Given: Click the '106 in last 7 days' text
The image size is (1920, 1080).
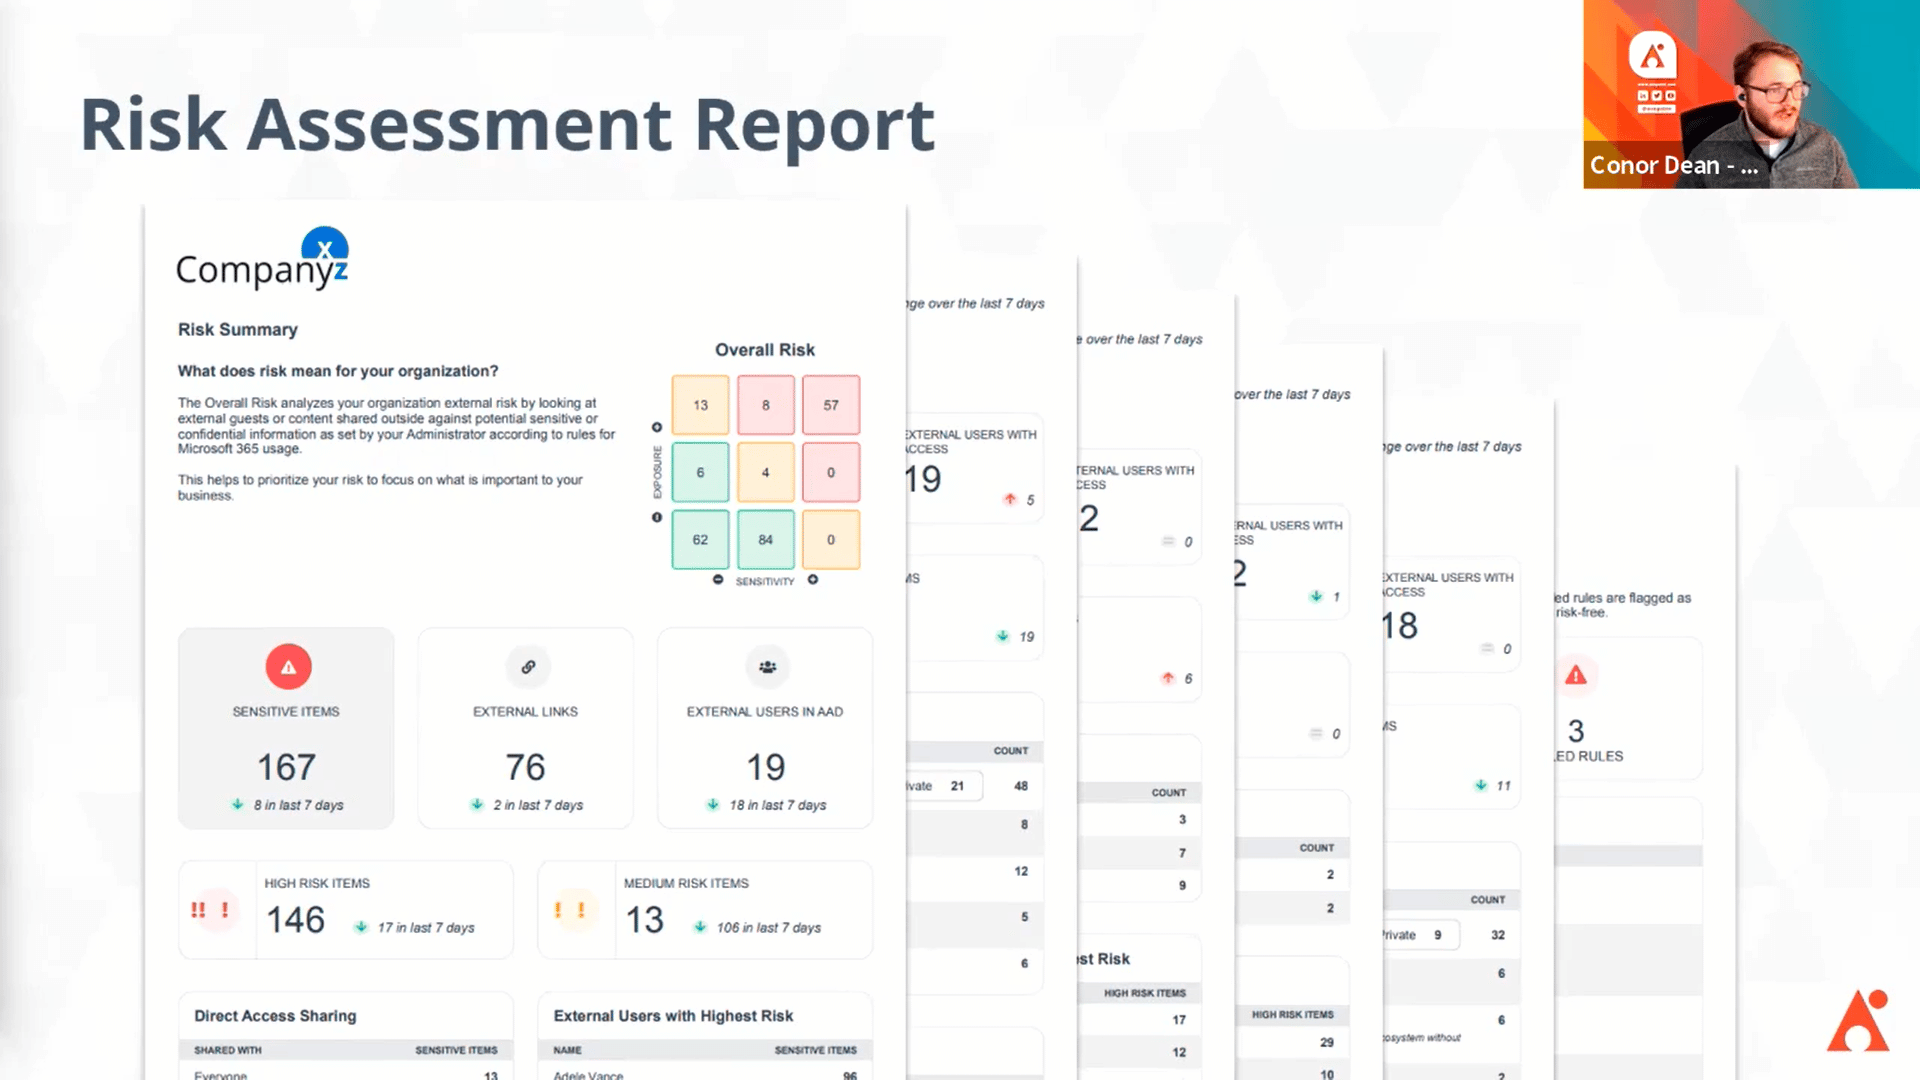Looking at the screenshot, I should point(769,928).
